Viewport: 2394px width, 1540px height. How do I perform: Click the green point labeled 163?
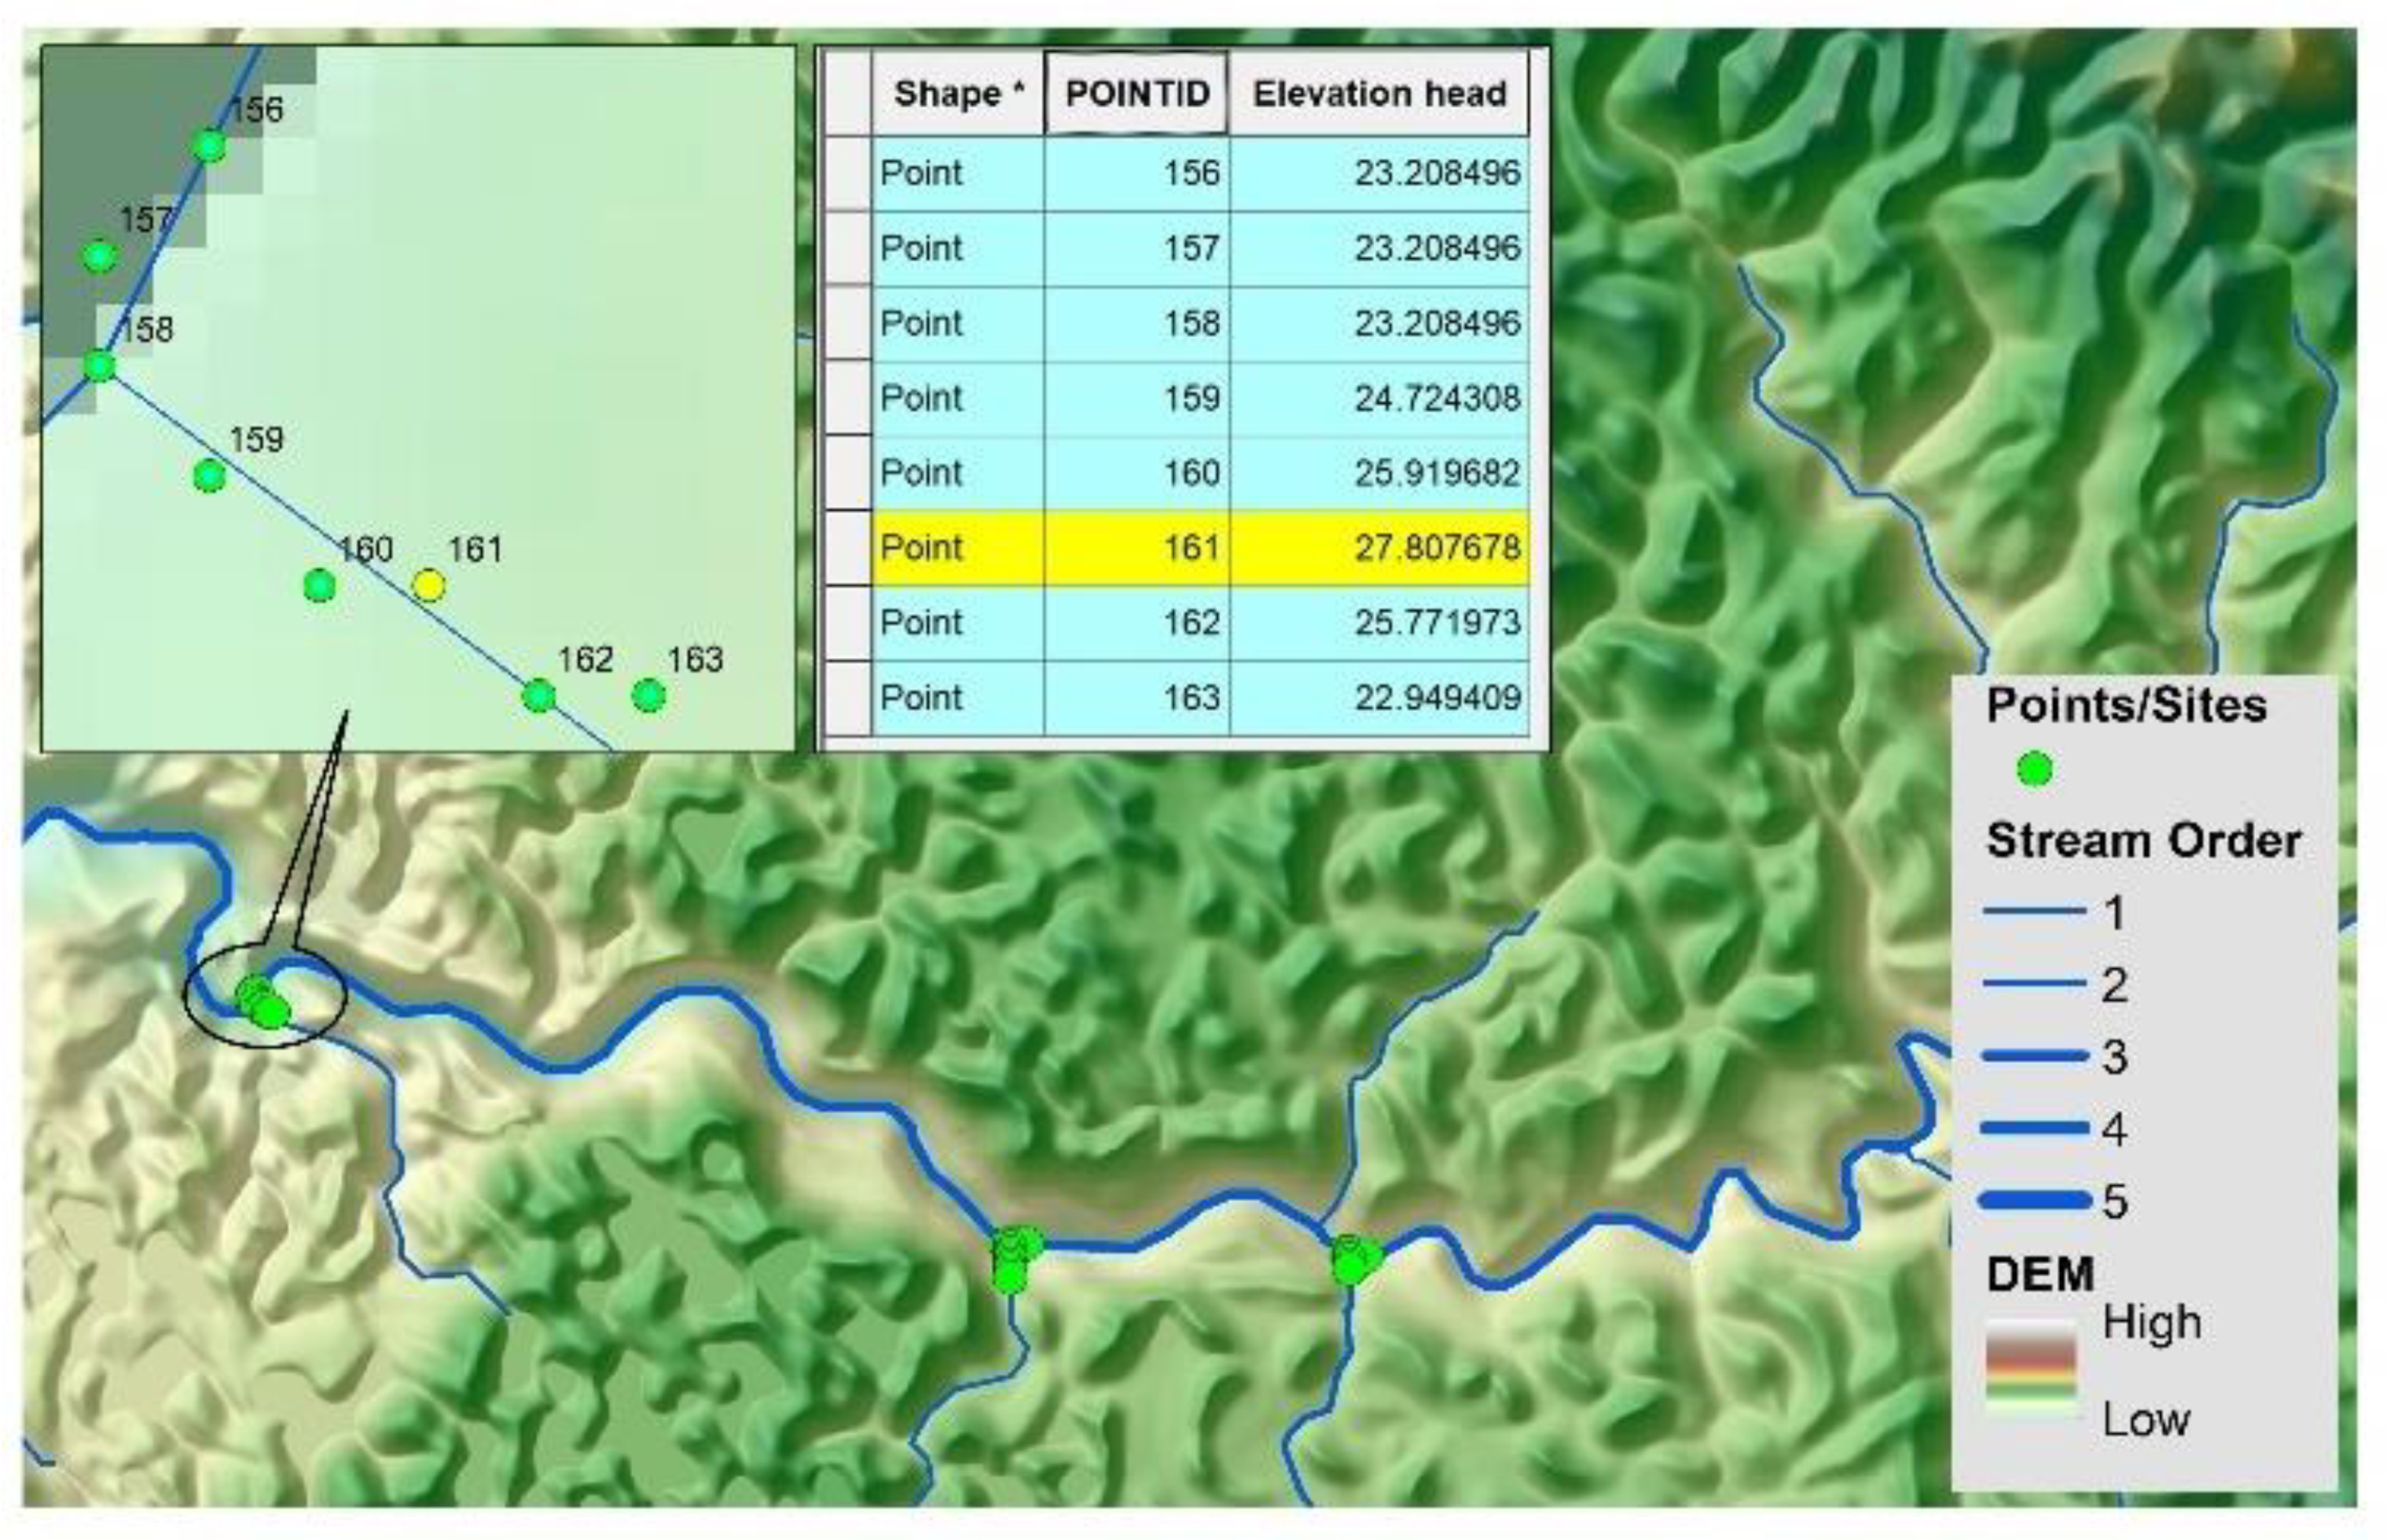click(648, 695)
